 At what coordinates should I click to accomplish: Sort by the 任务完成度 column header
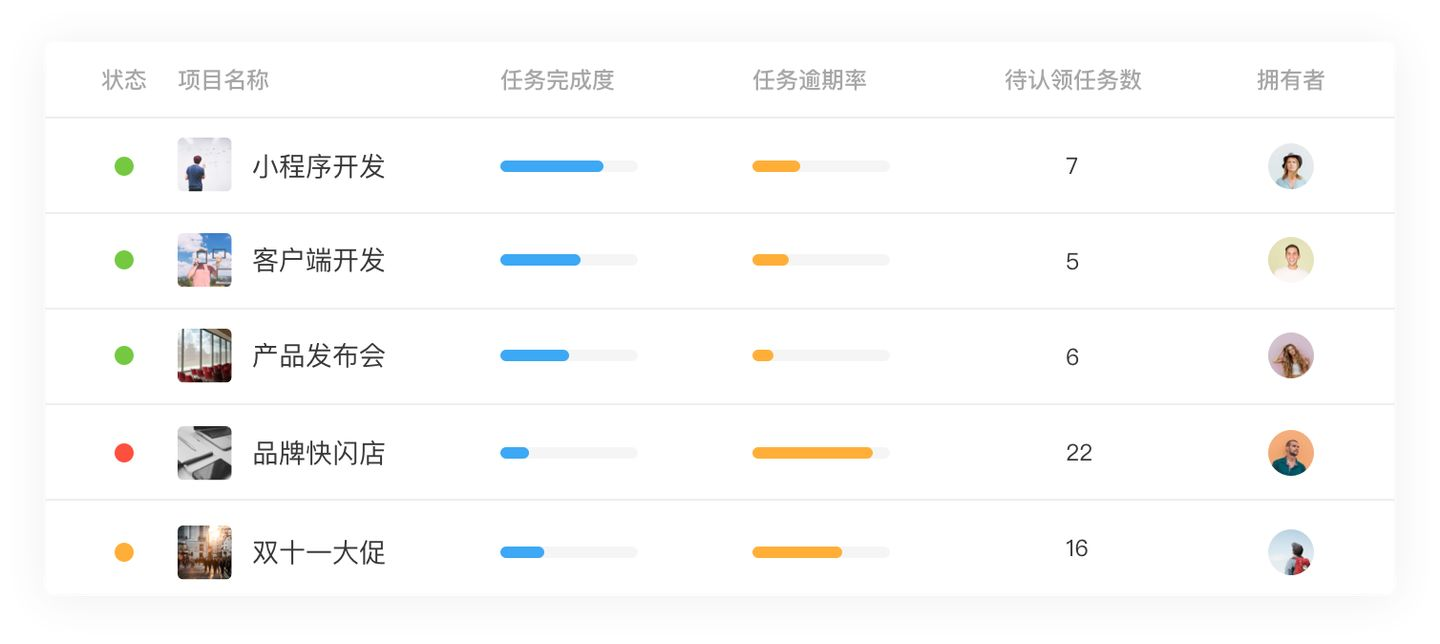click(557, 80)
